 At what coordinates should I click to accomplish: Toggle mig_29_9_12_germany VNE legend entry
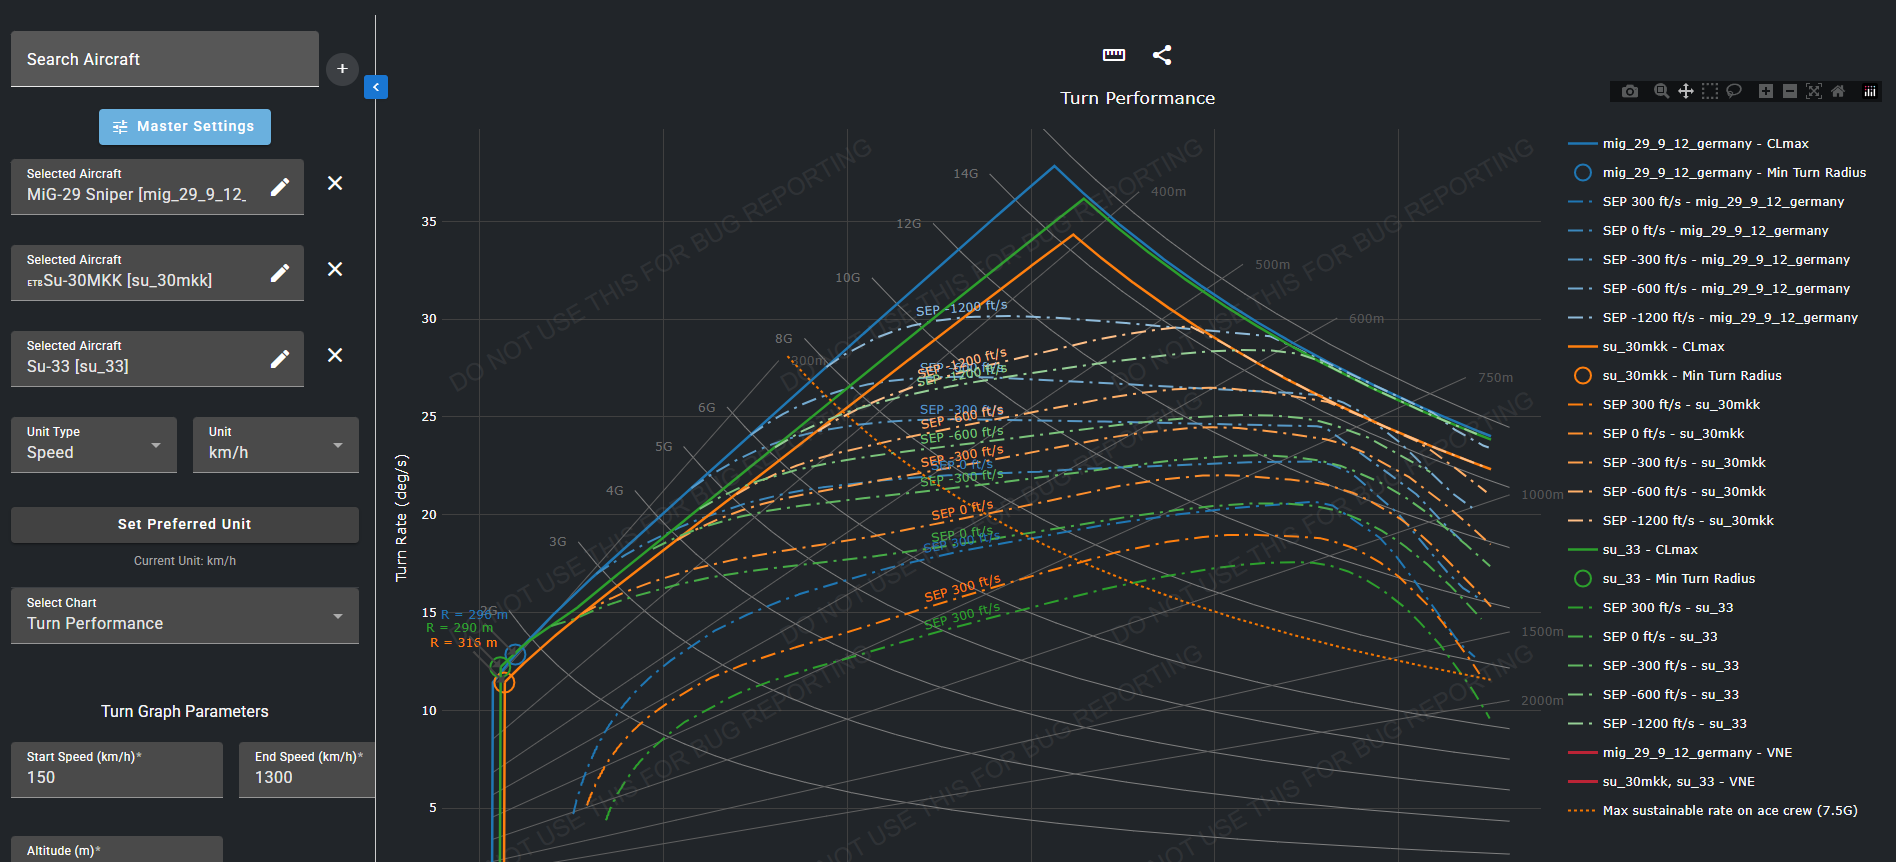(x=1681, y=753)
